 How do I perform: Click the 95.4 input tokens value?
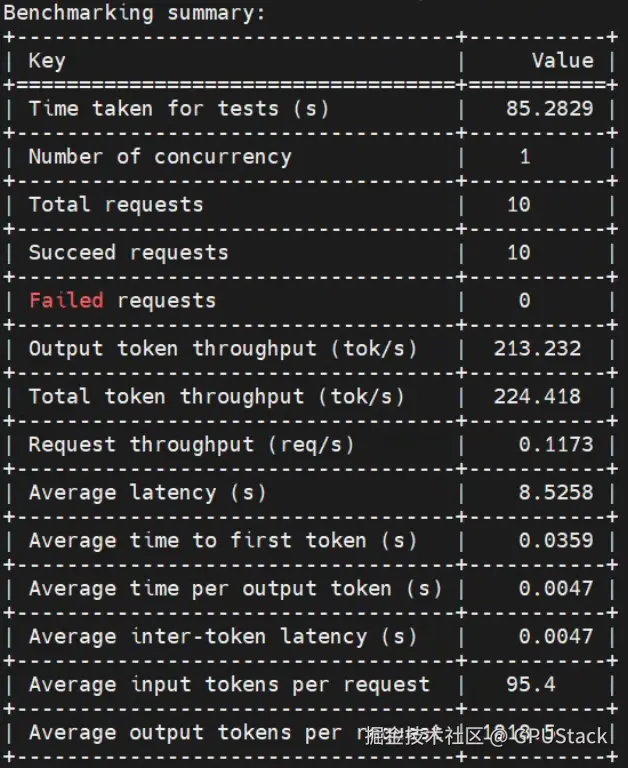click(x=531, y=684)
